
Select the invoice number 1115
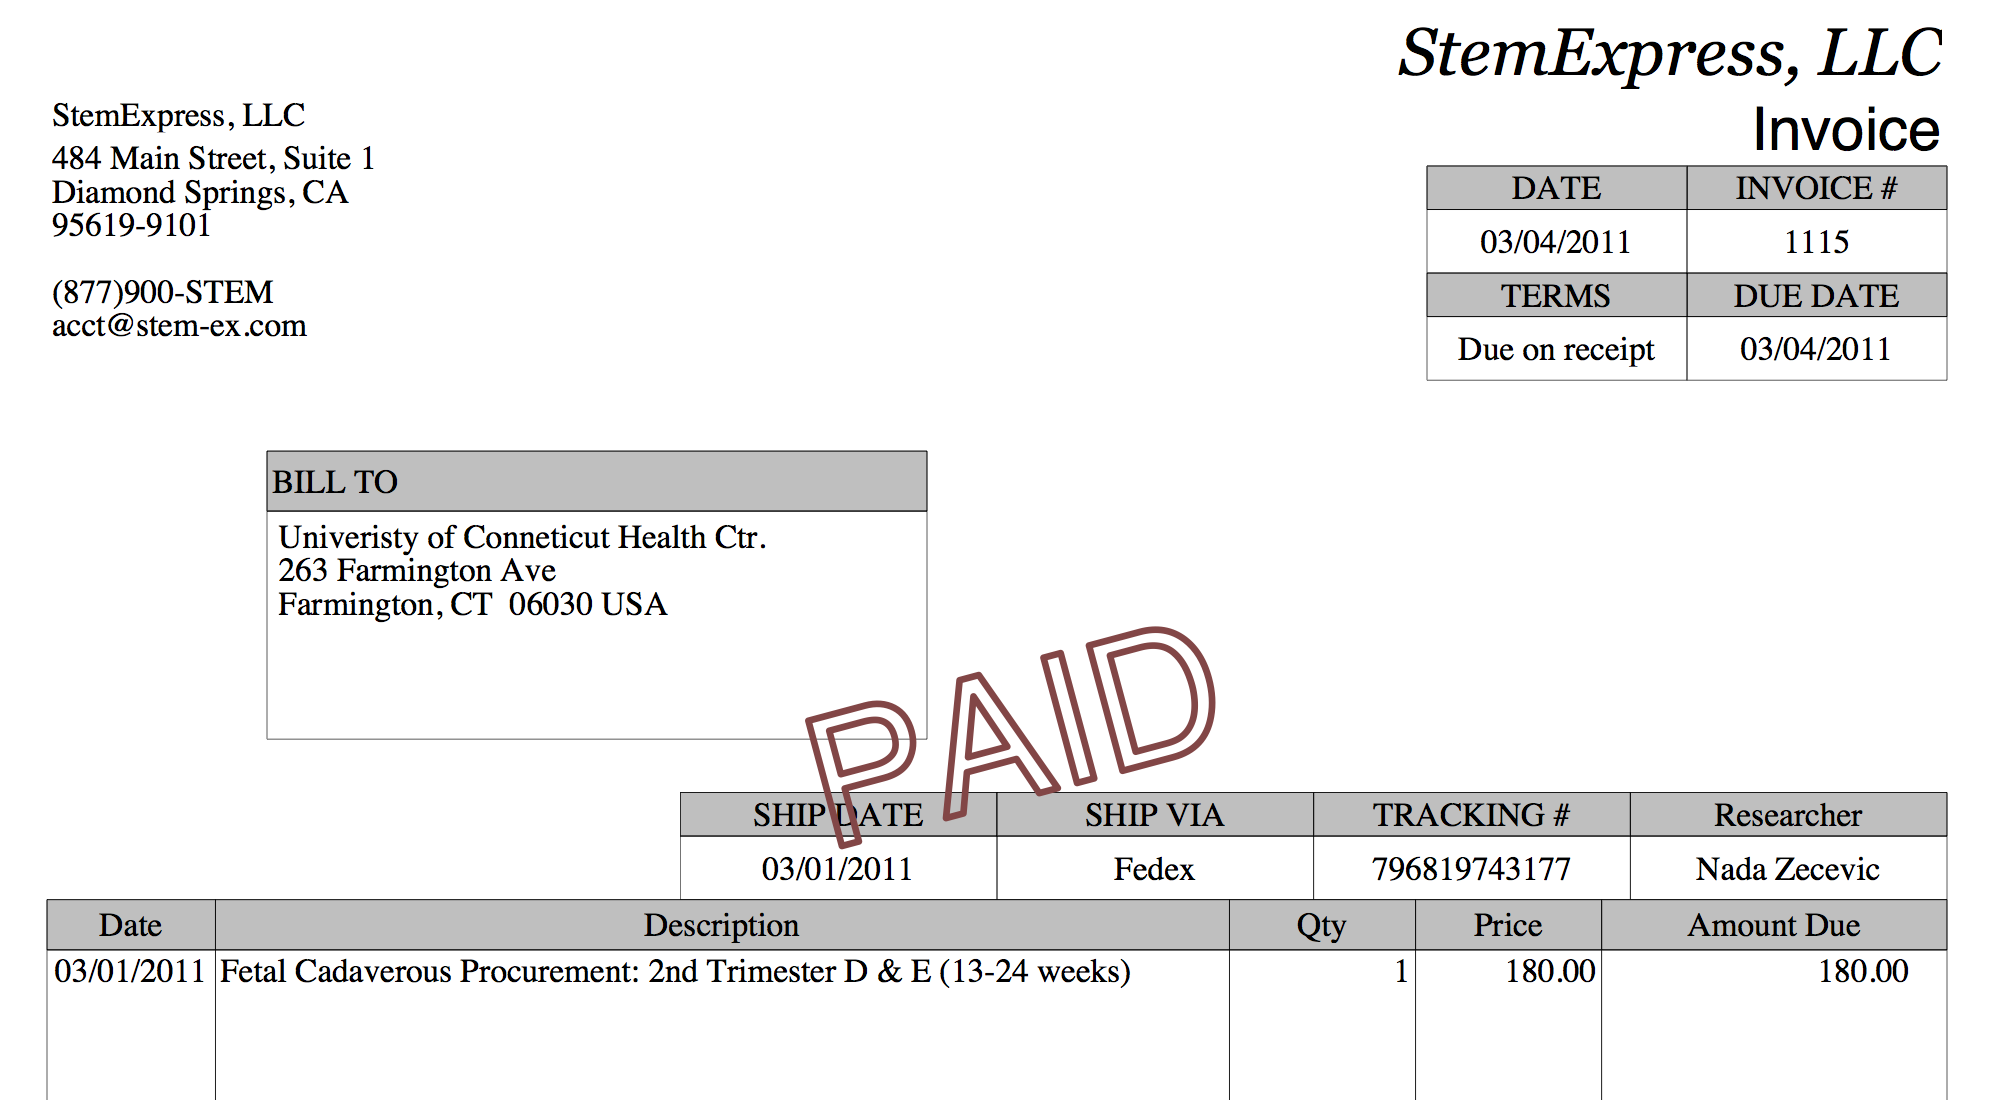(1816, 242)
